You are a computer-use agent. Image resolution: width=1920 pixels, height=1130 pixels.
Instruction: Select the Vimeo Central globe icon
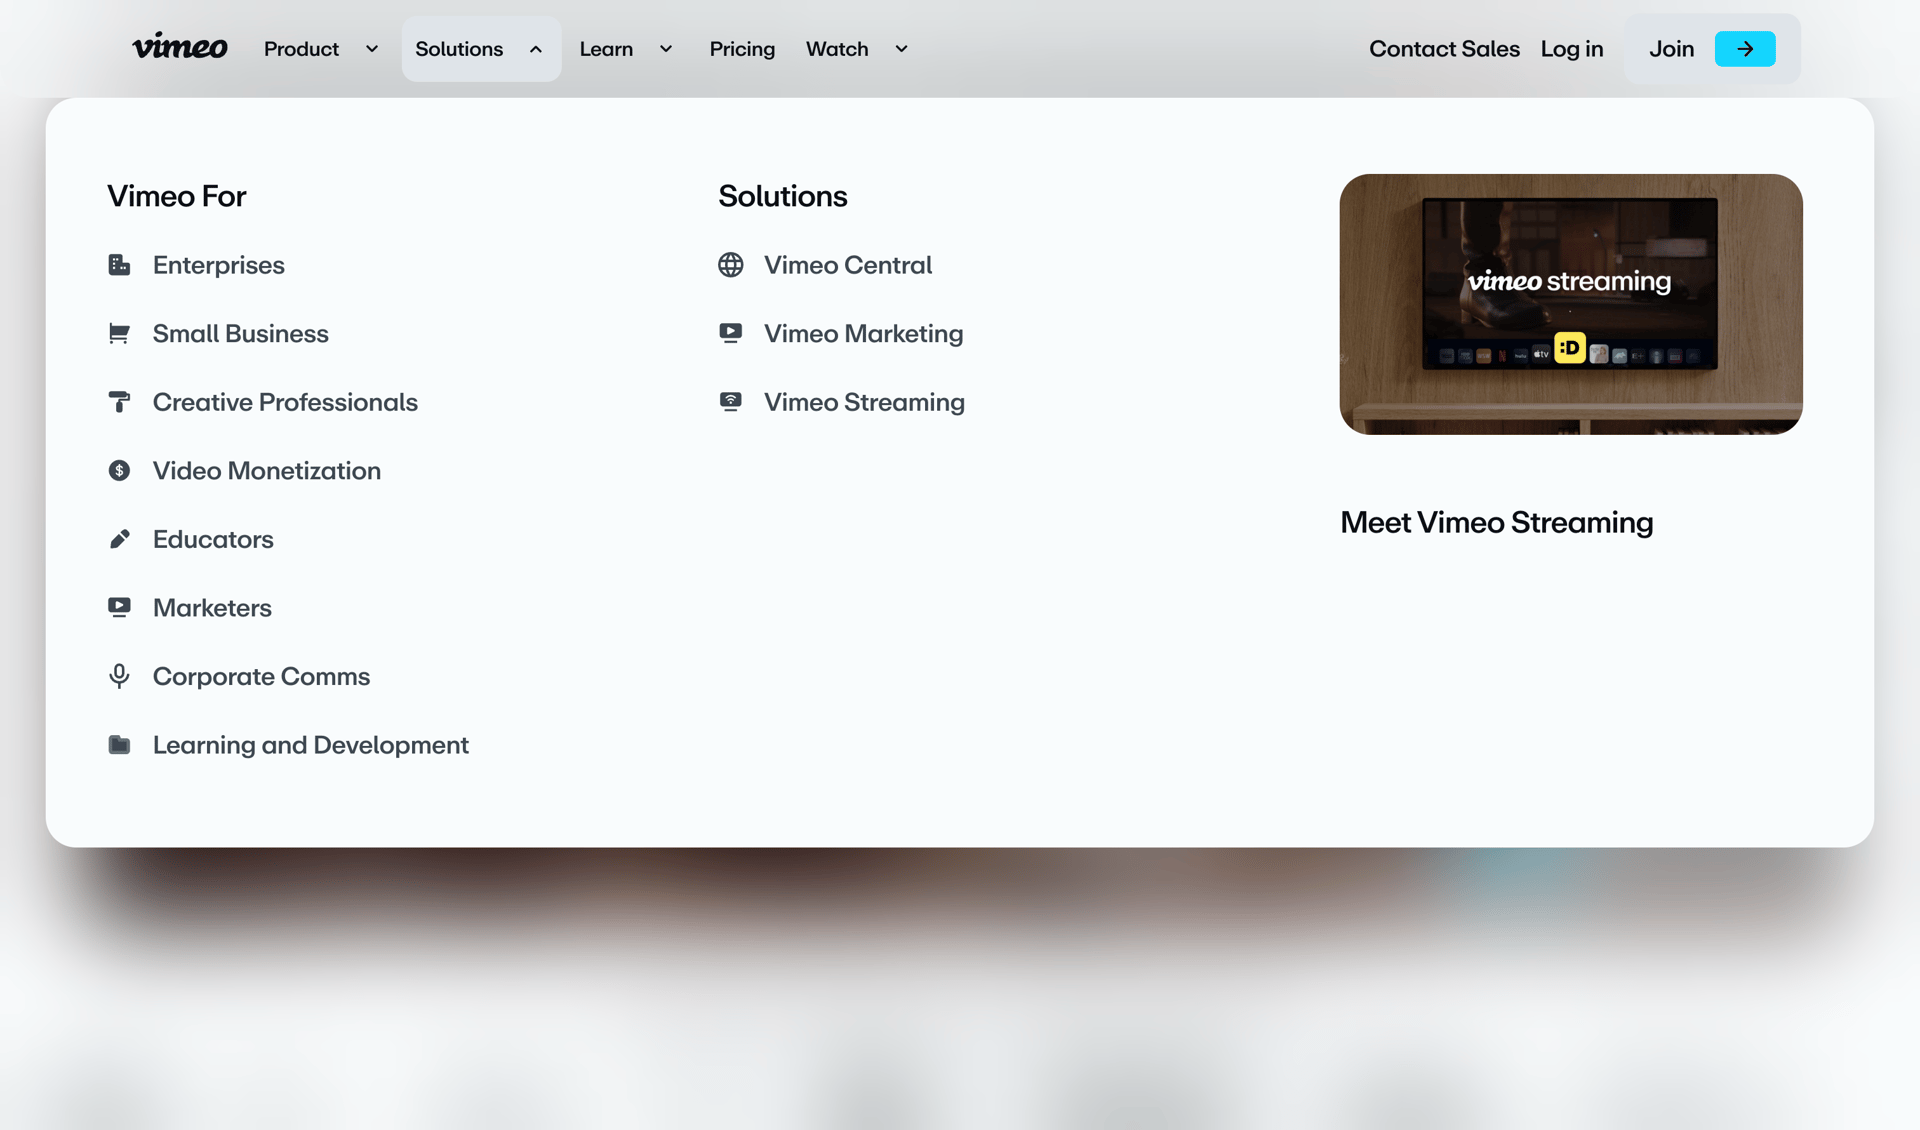point(731,265)
